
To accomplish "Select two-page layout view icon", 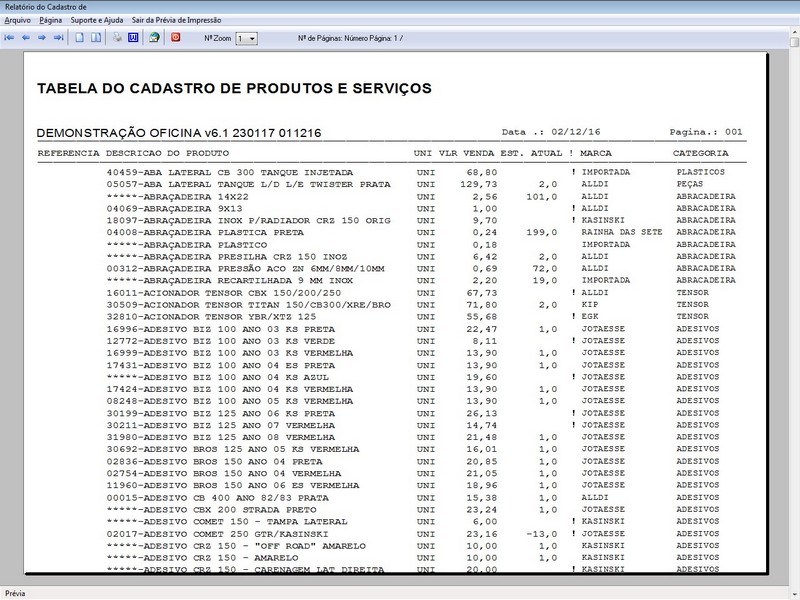I will [x=95, y=38].
